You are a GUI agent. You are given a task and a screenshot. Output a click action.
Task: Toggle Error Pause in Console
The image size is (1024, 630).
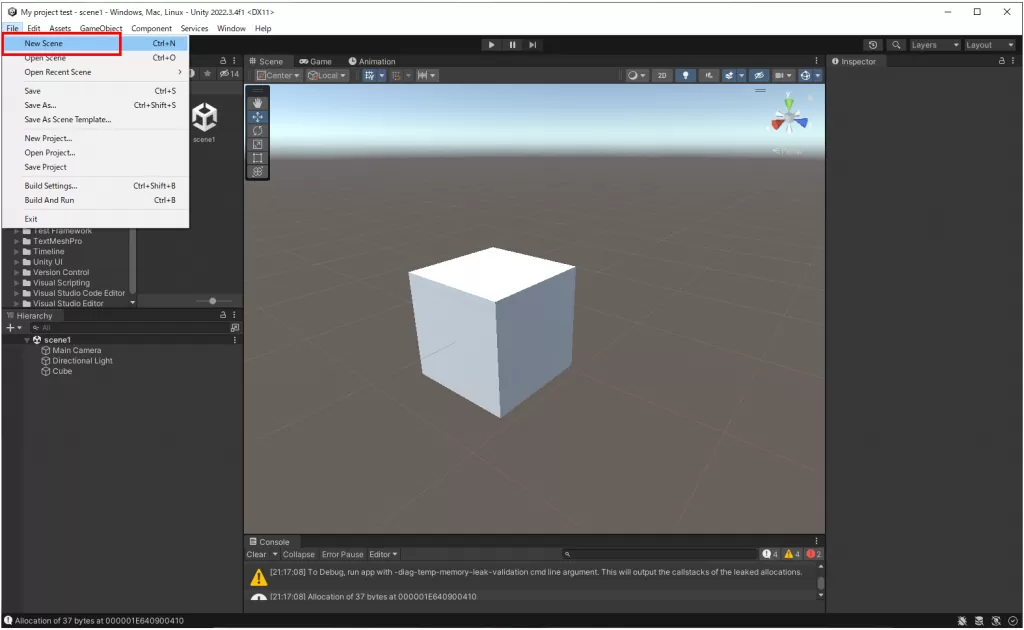(x=342, y=554)
